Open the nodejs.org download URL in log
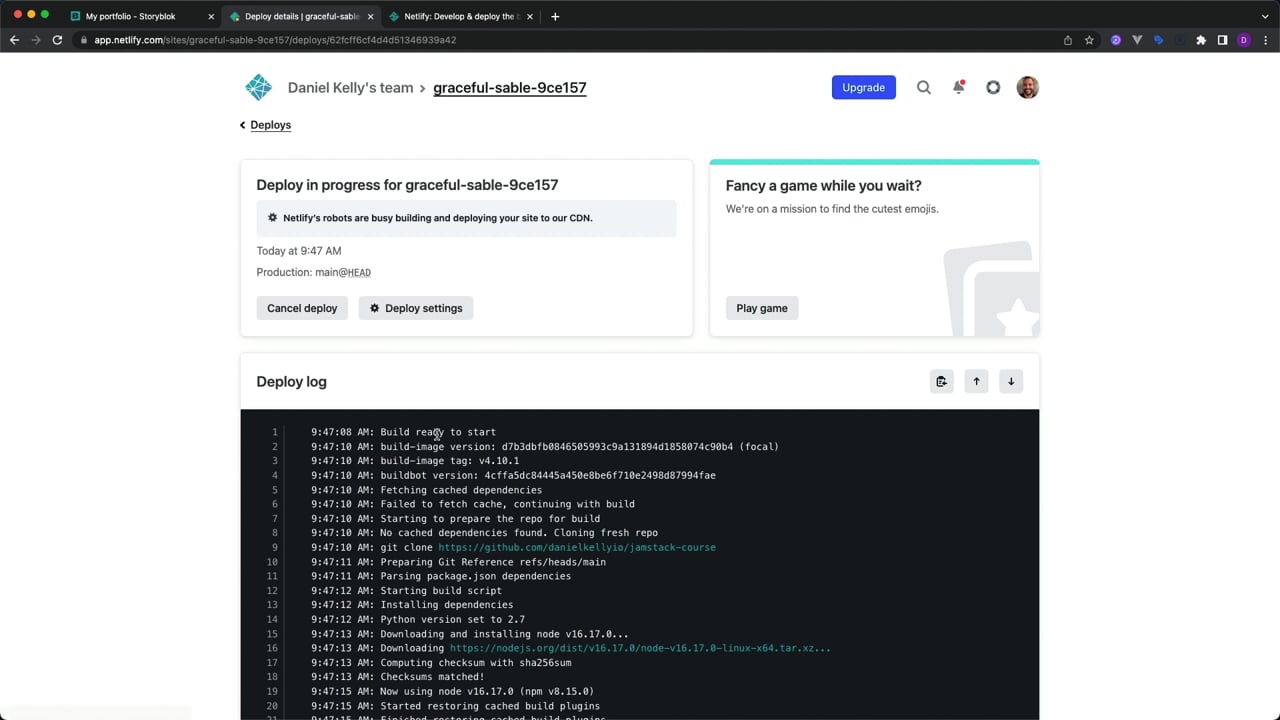 pyautogui.click(x=640, y=648)
